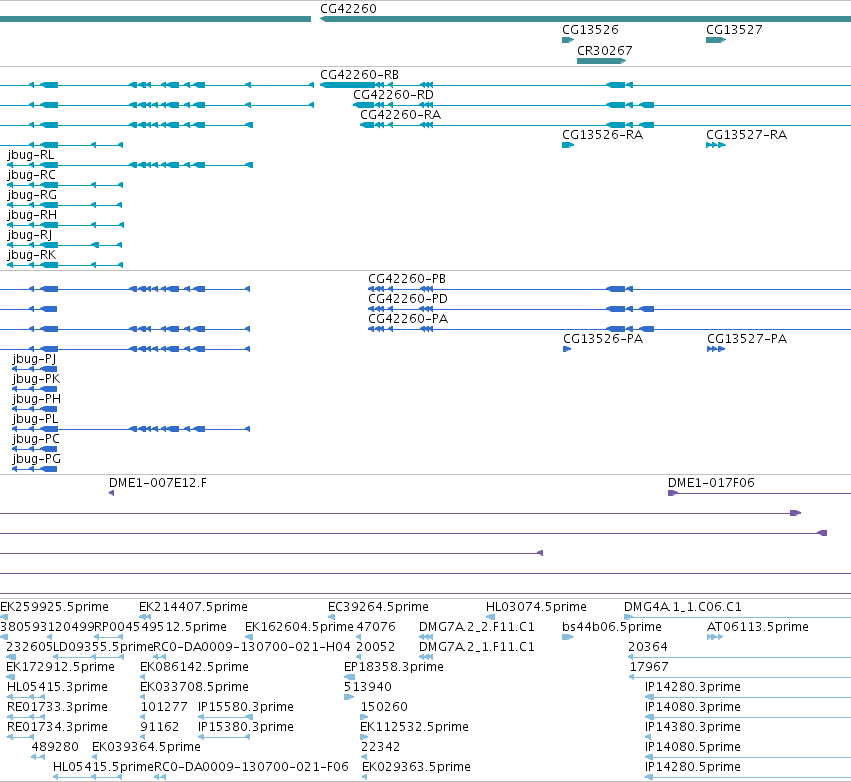Click the EK039364.5prime EST label

(x=146, y=747)
